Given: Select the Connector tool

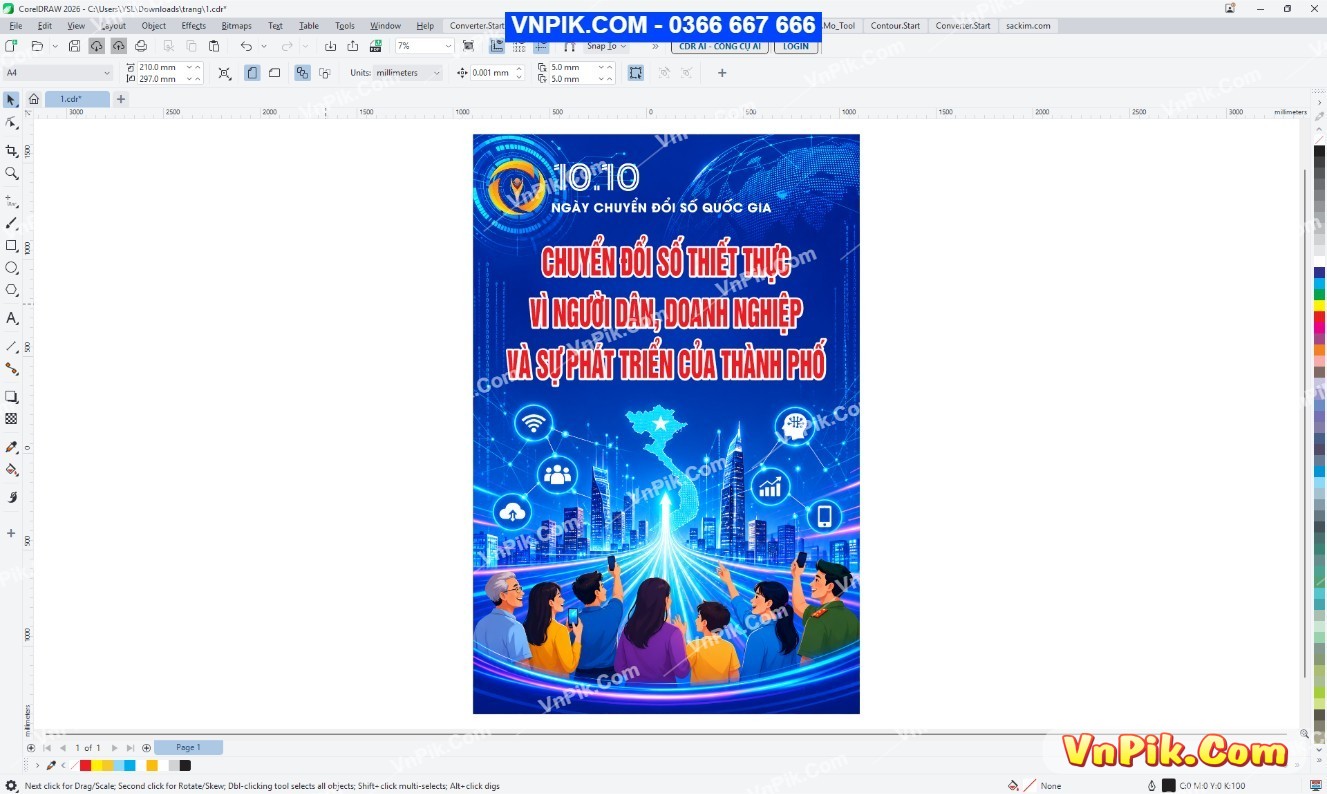Looking at the screenshot, I should click(x=11, y=369).
